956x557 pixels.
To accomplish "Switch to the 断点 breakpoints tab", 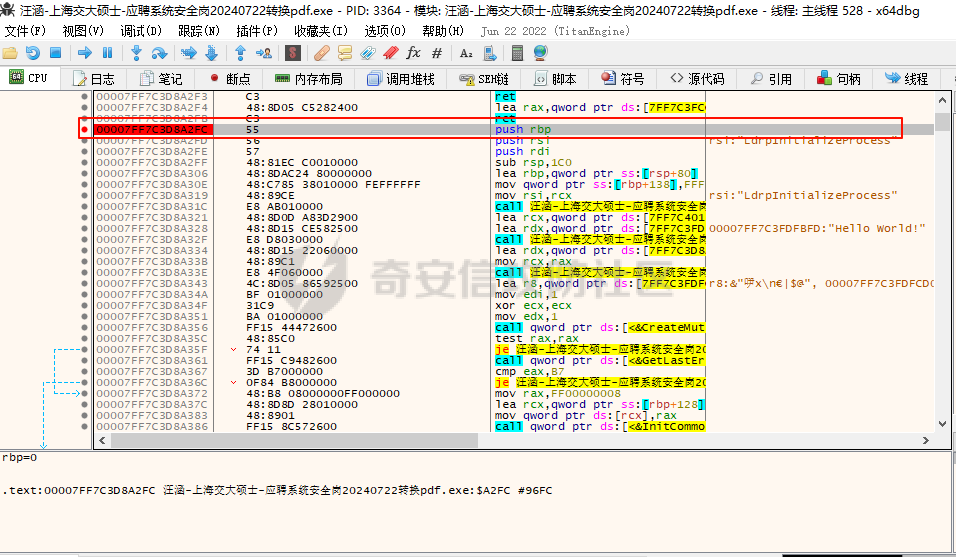I will [229, 79].
